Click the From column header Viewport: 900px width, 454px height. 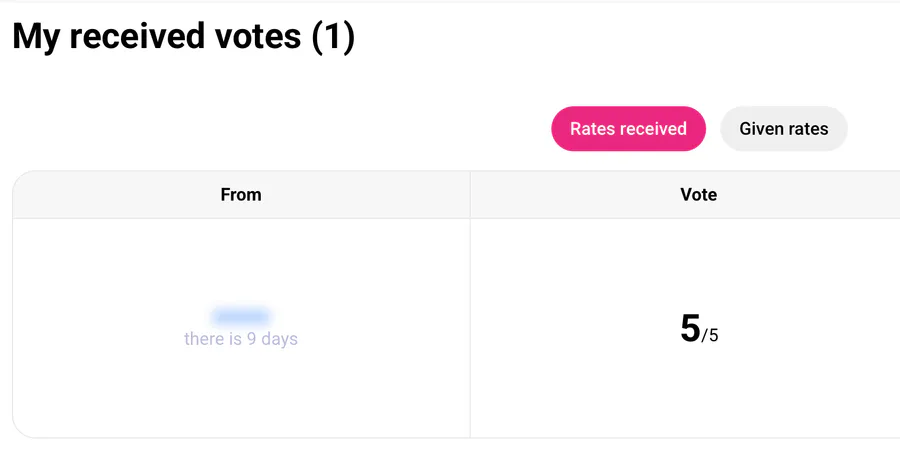pyautogui.click(x=241, y=195)
